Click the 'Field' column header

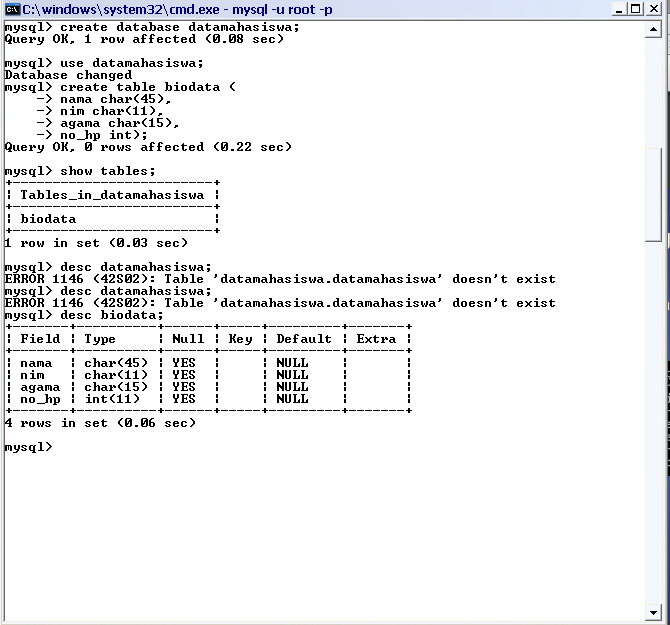click(40, 339)
